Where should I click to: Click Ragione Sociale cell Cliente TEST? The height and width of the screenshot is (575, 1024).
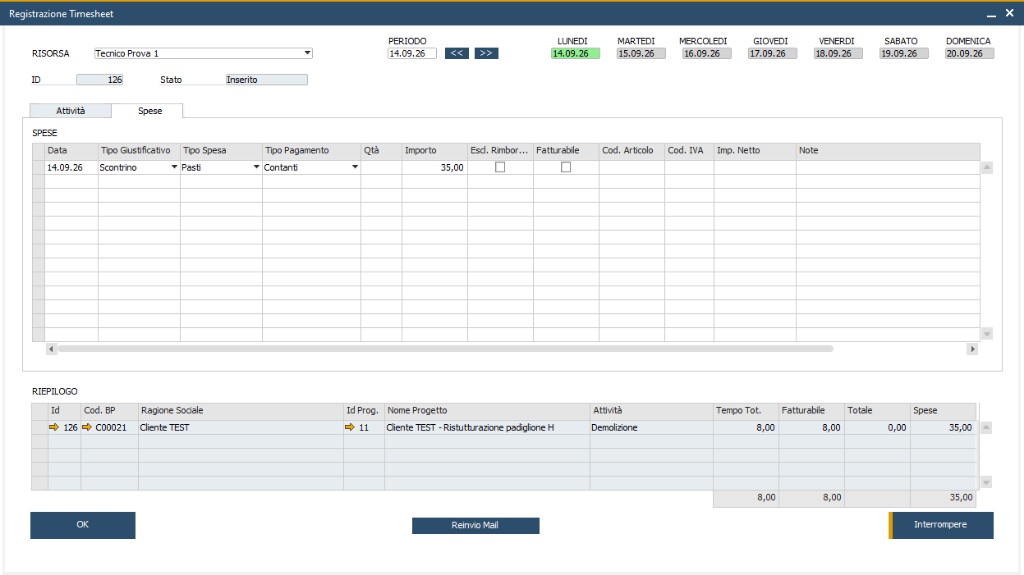(240, 427)
